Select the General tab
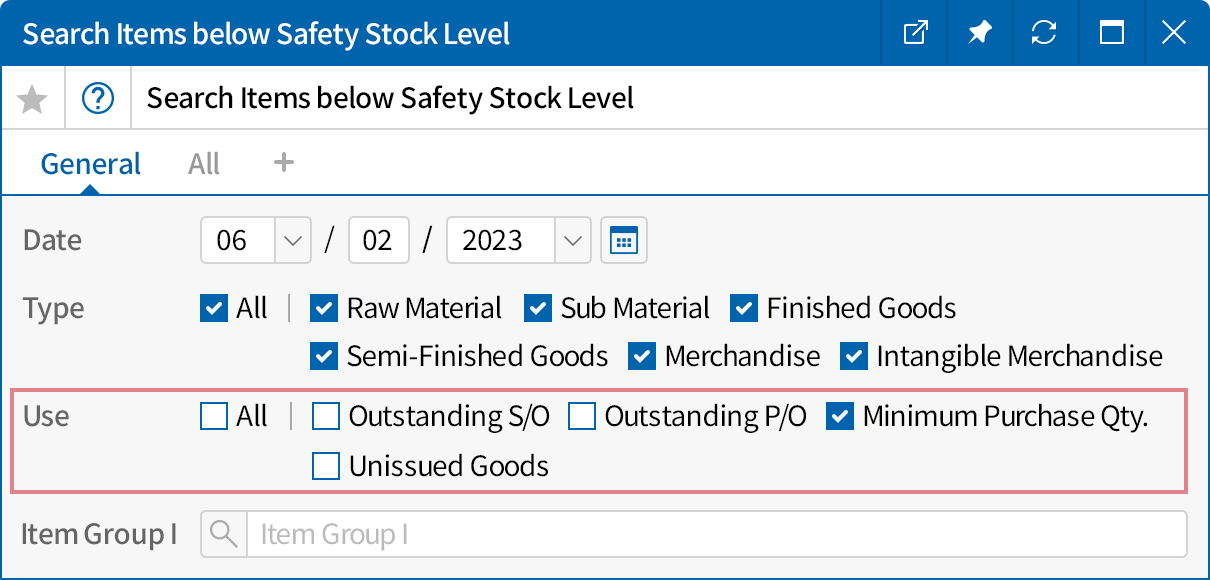Viewport: 1210px width, 580px height. click(91, 164)
